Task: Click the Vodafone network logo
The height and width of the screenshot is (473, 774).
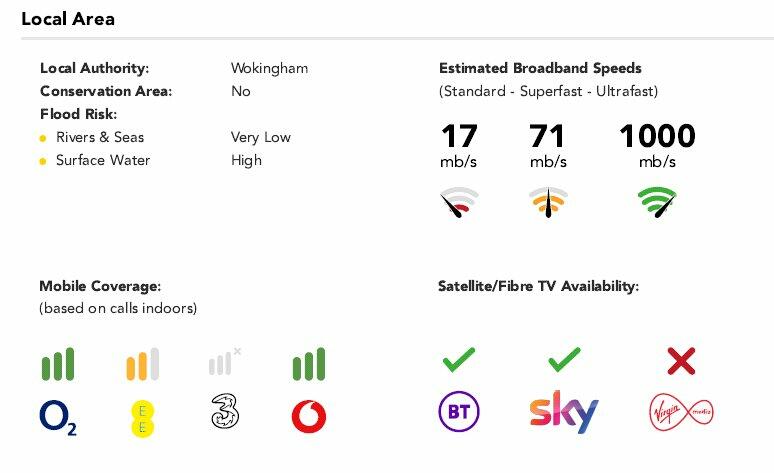Action: point(308,416)
